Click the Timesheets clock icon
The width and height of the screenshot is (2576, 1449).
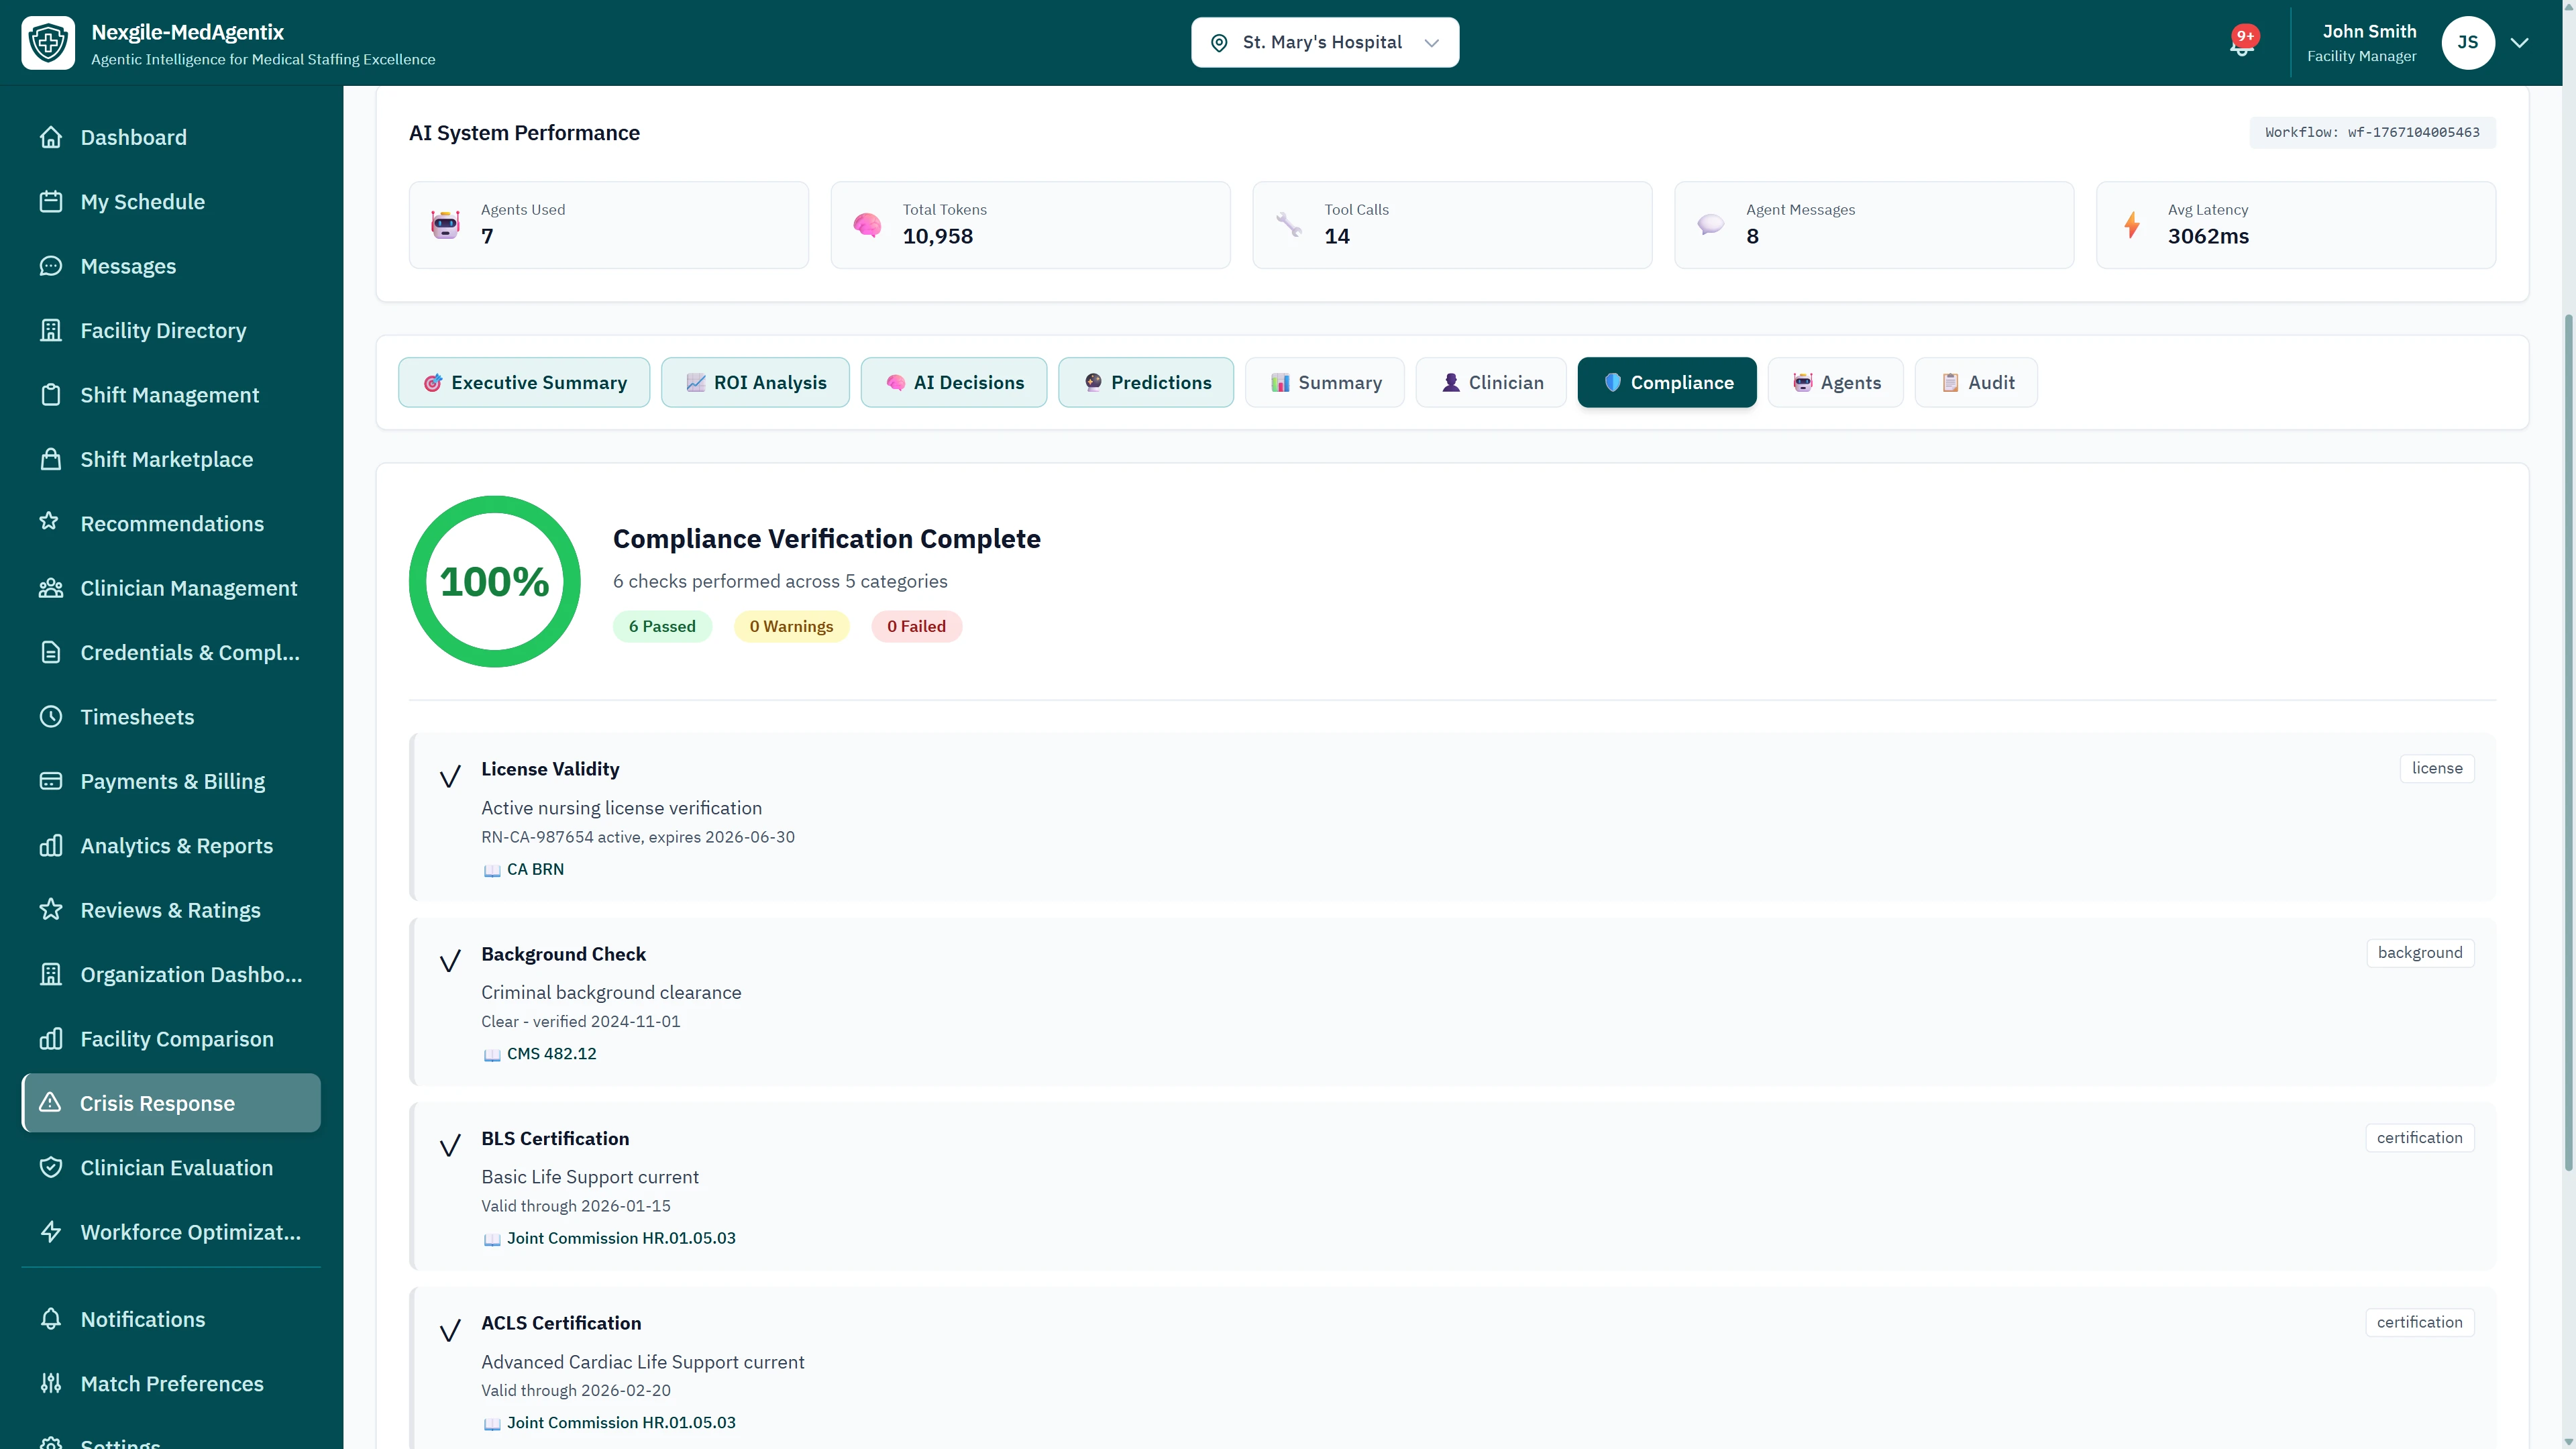click(52, 716)
